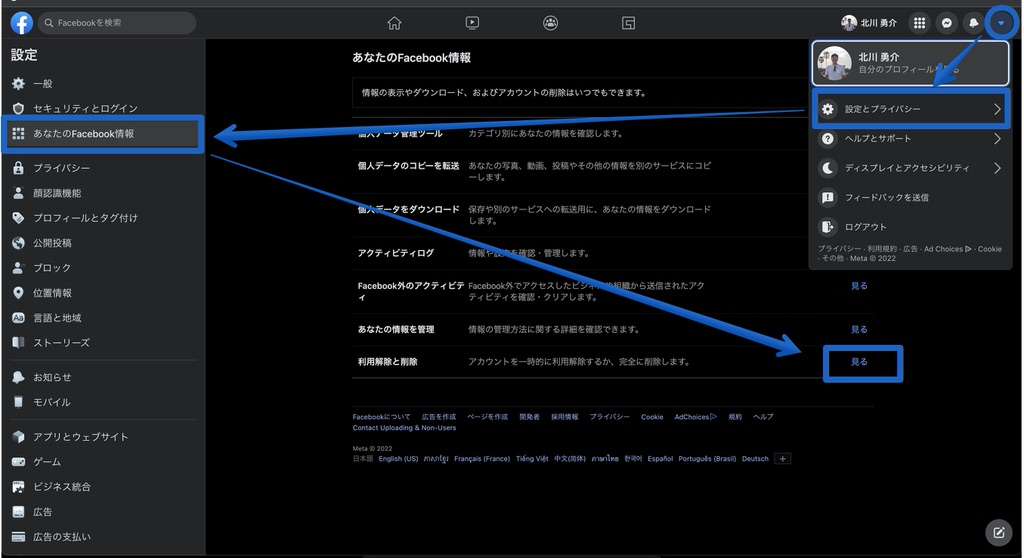This screenshot has height=558, width=1024.
Task: Click feedback icon beside フィードバックを送信
Action: pyautogui.click(x=827, y=197)
